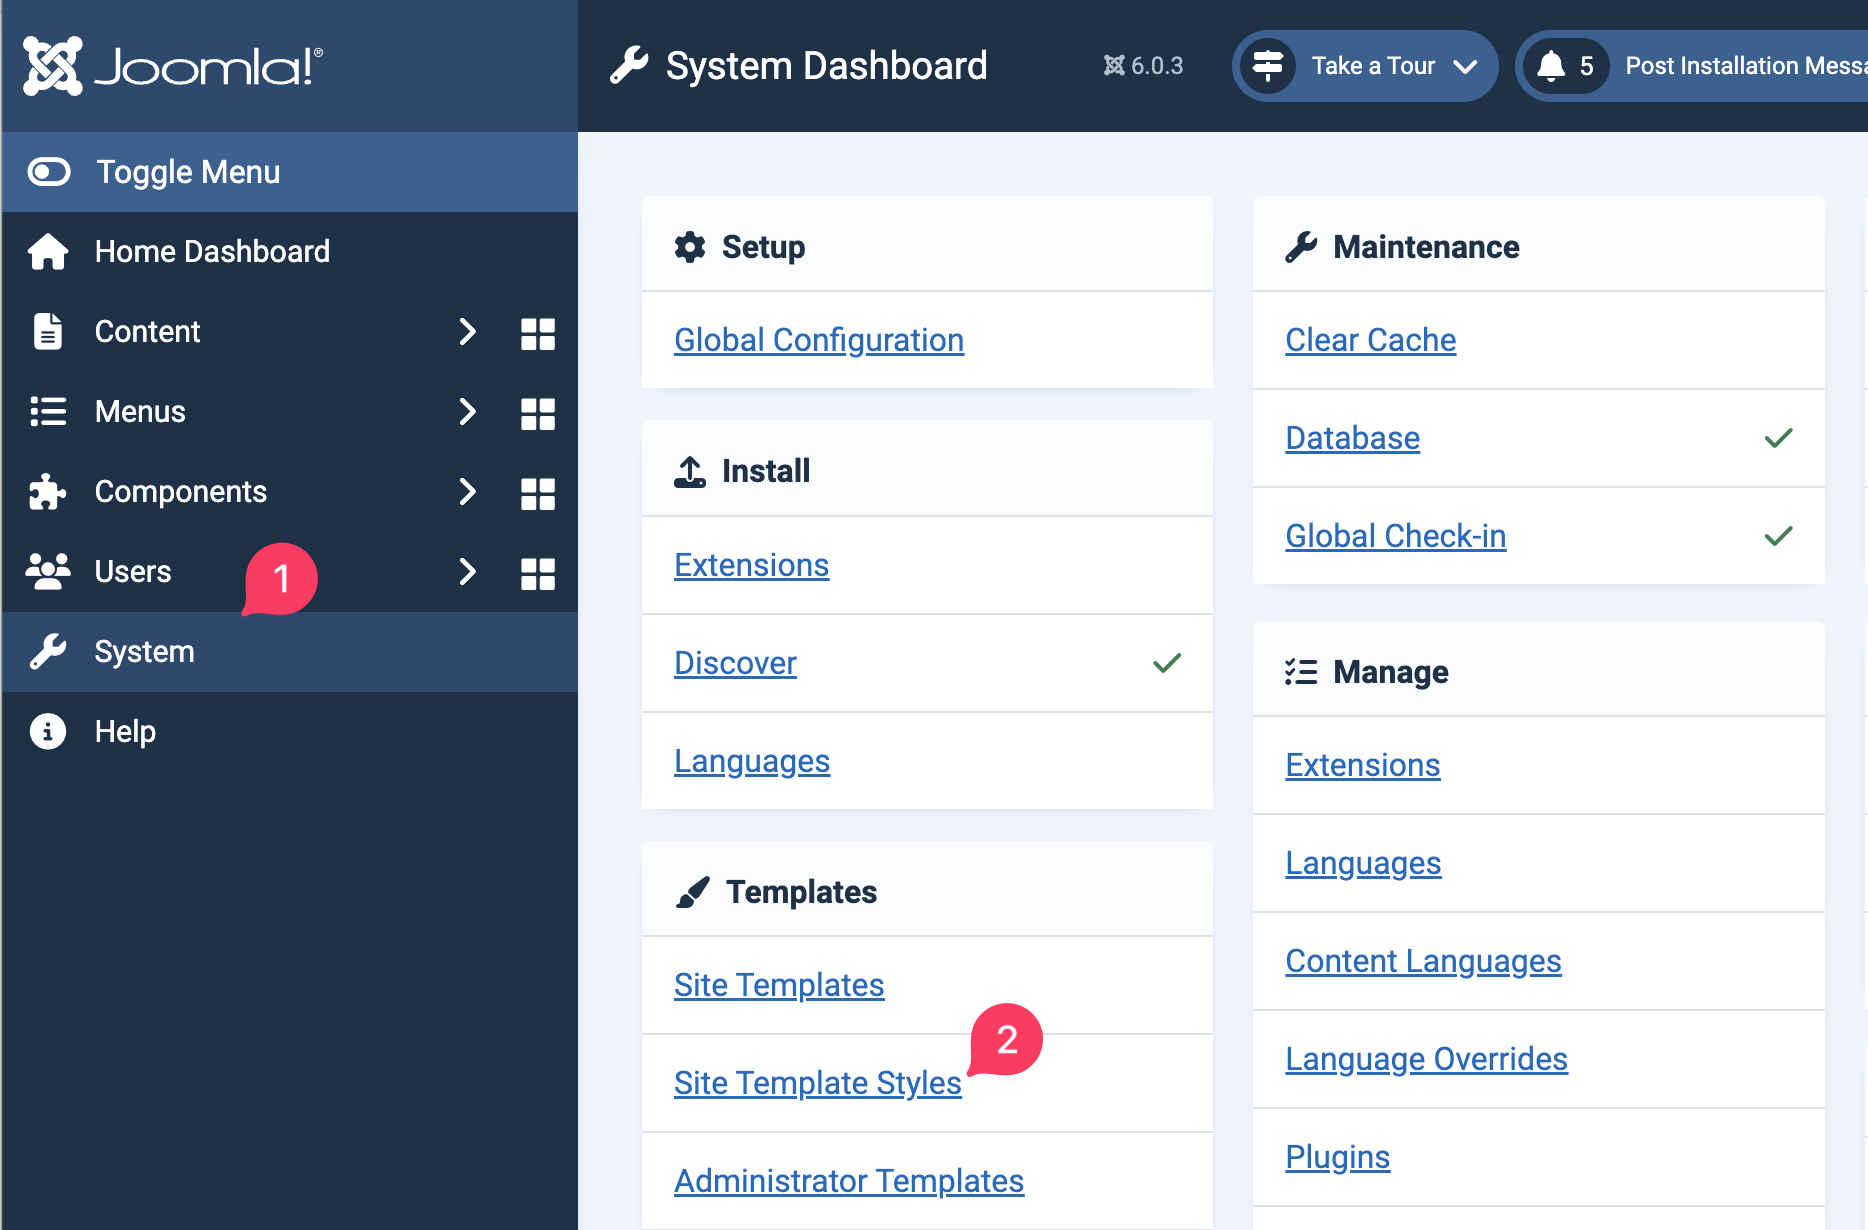Open the Clear Cache link
Viewport: 1868px width, 1230px height.
click(x=1370, y=340)
